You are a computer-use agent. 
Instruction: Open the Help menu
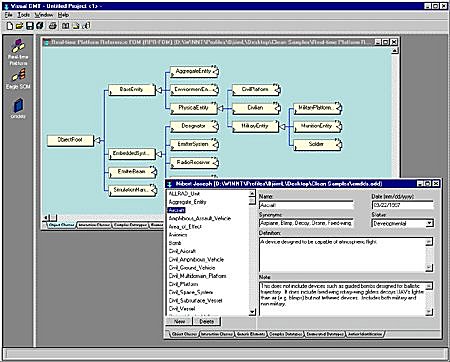pos(63,15)
